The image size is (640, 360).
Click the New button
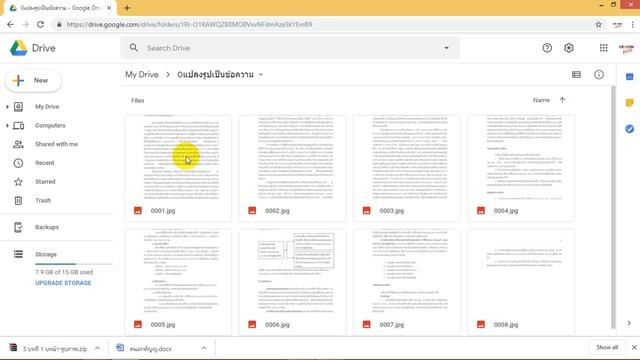pyautogui.click(x=33, y=80)
